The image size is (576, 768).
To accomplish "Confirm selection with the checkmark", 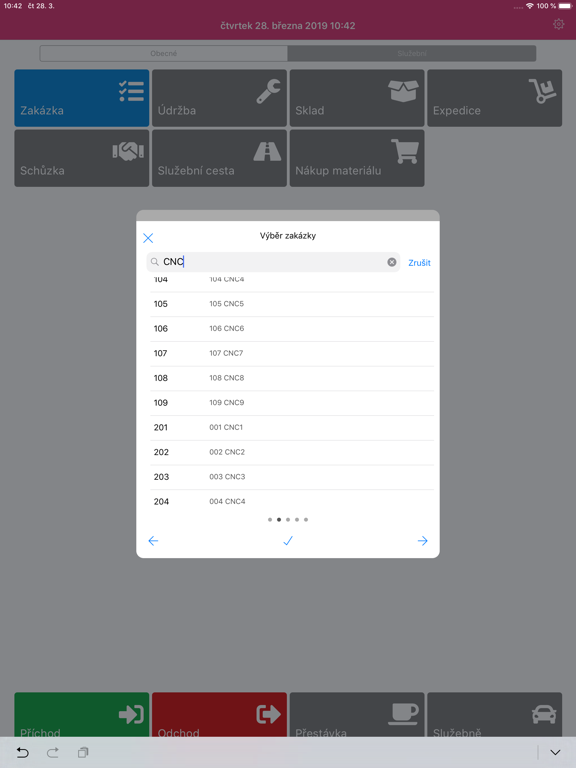I will (x=288, y=541).
